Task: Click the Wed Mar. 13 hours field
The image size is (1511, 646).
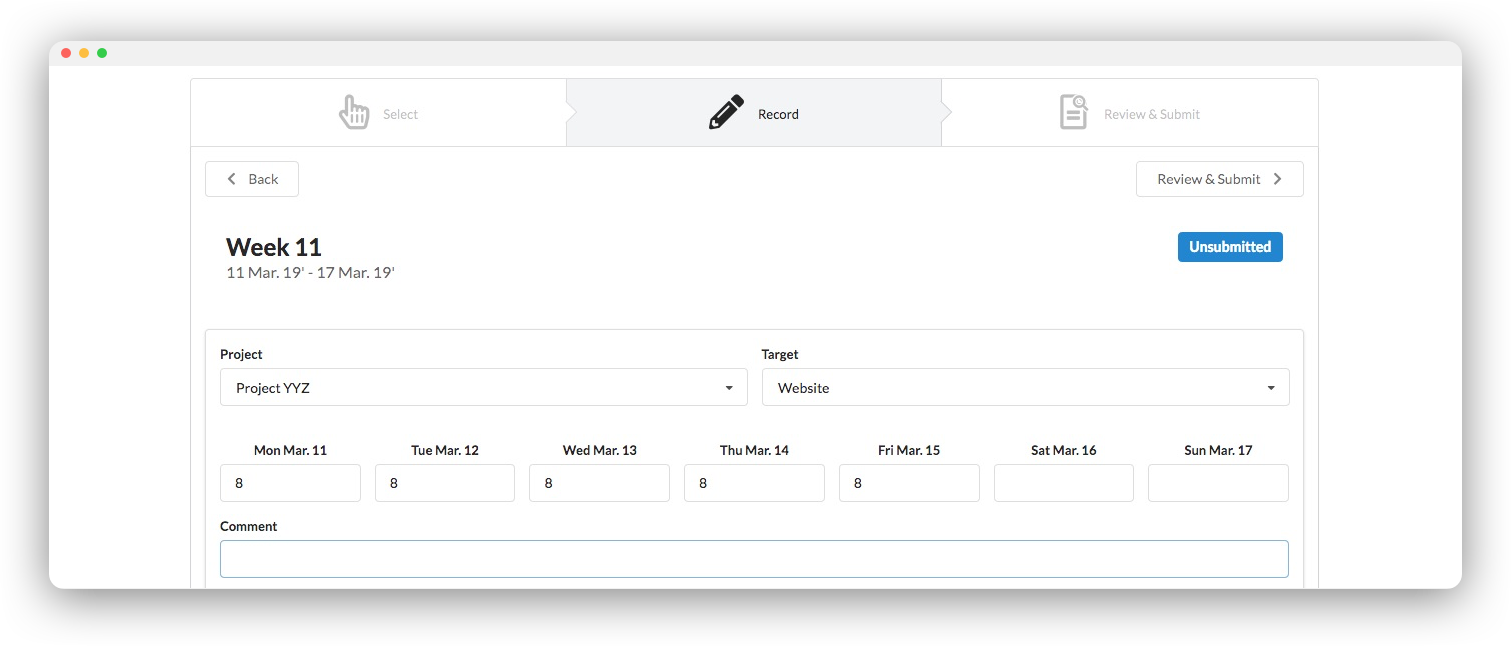Action: (x=599, y=483)
